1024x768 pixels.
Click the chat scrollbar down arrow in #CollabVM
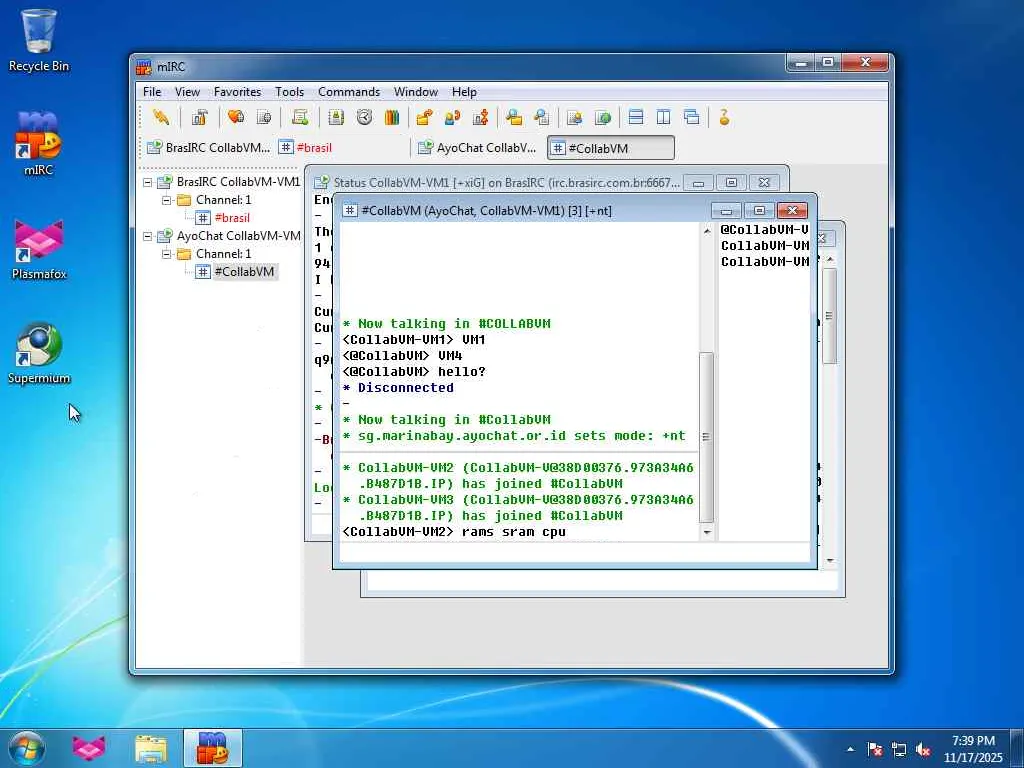[707, 533]
